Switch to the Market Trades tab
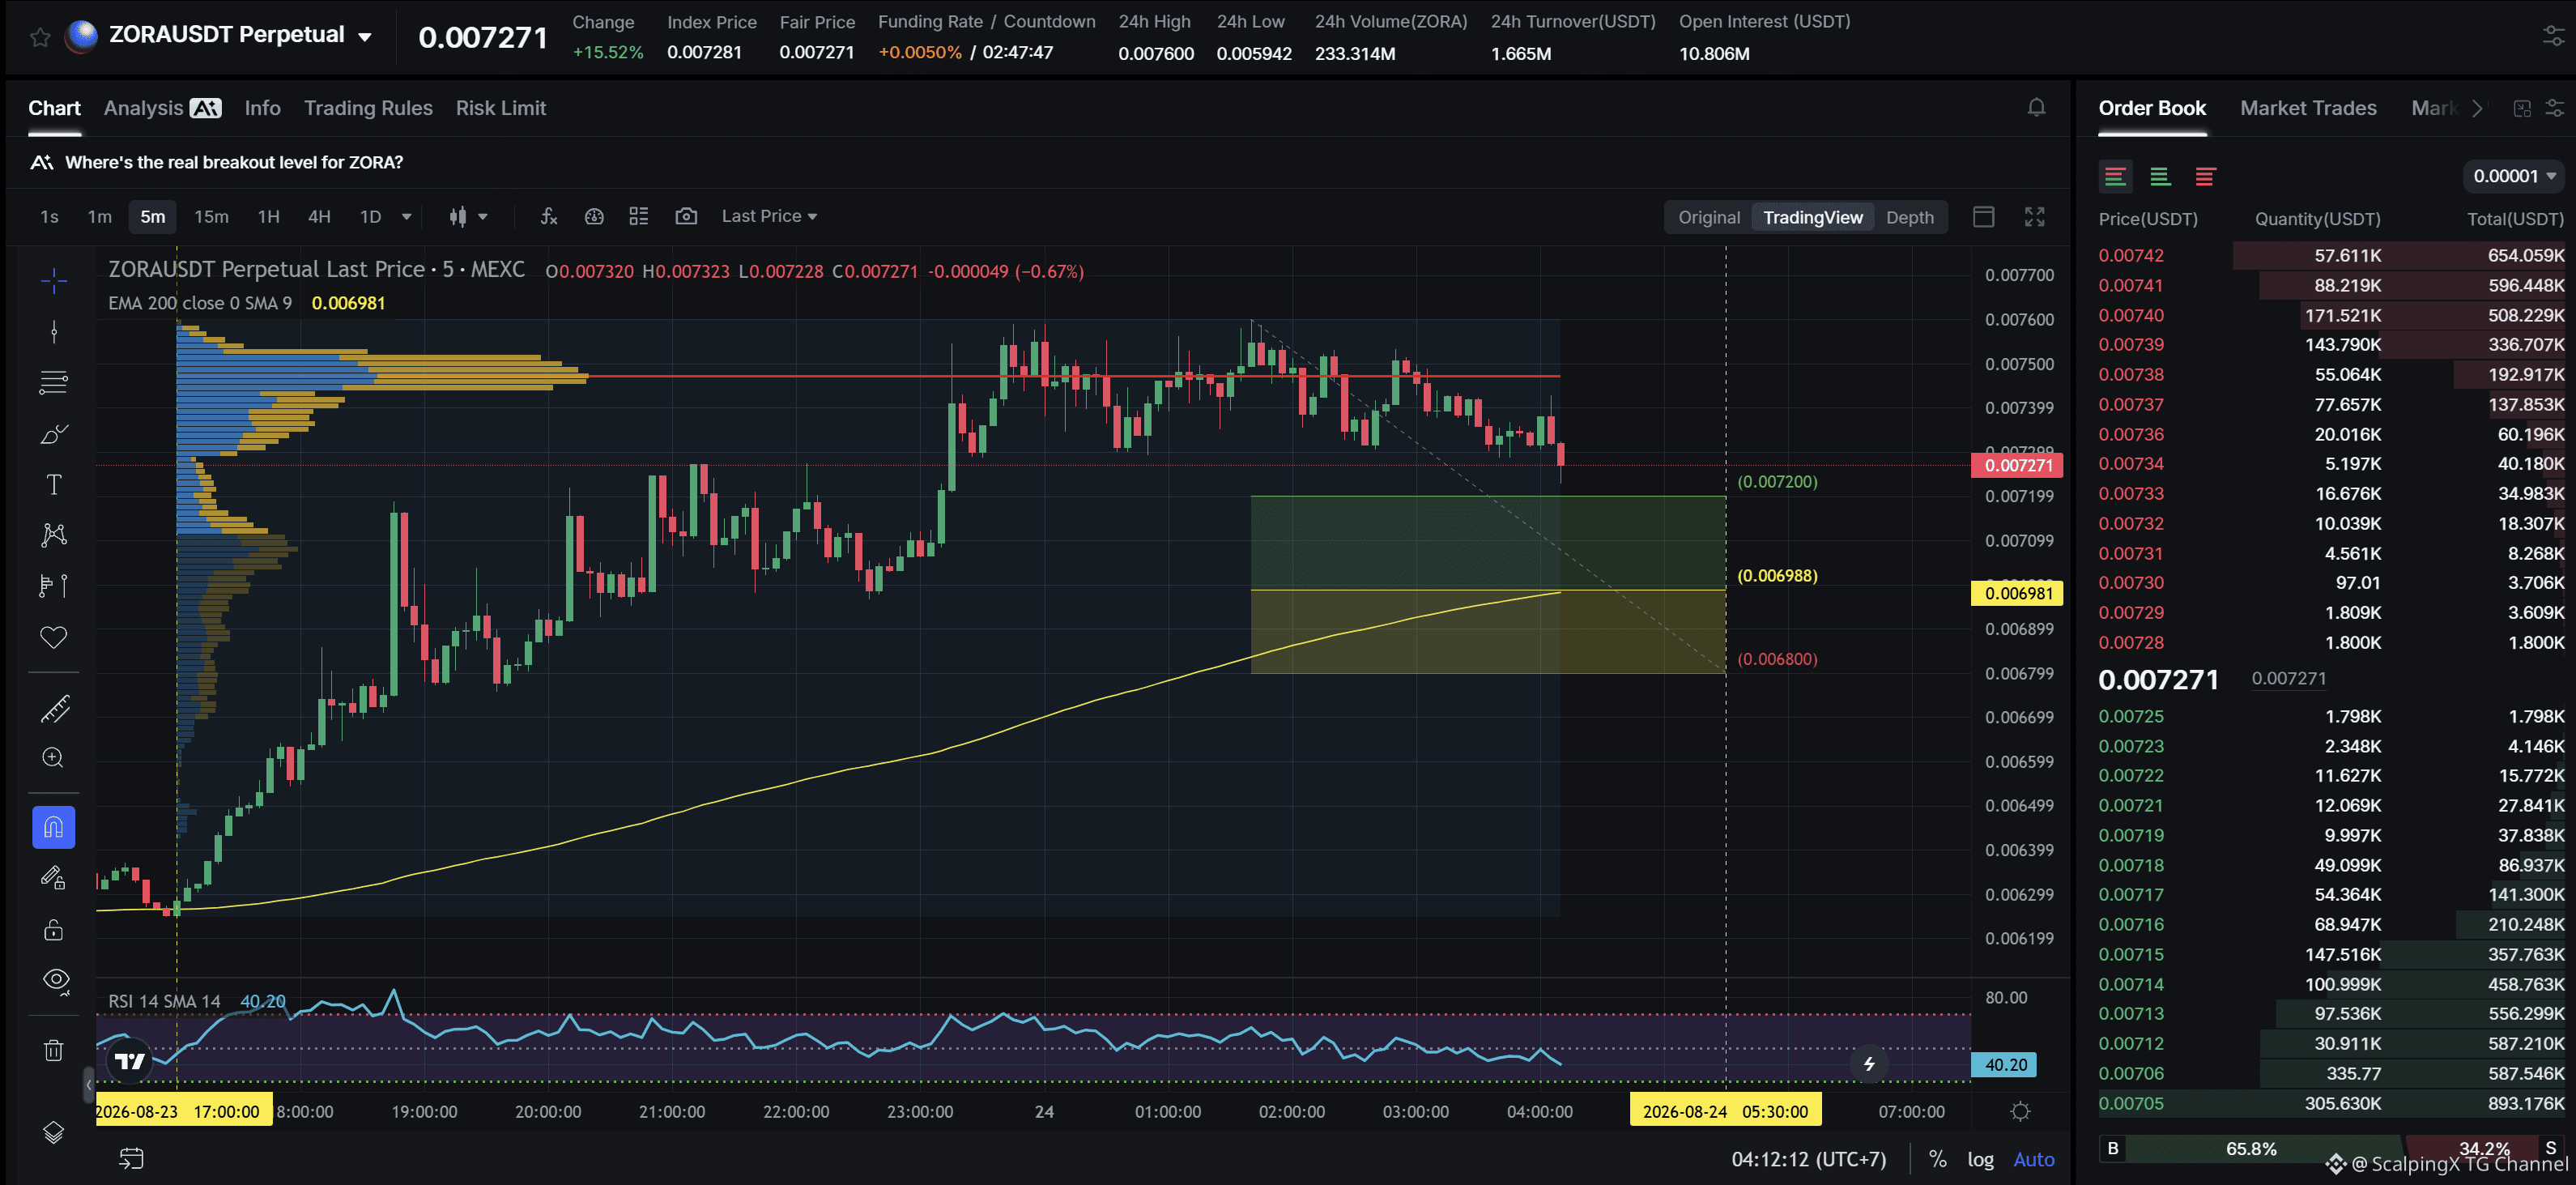Image resolution: width=2576 pixels, height=1185 pixels. pos(2308,108)
